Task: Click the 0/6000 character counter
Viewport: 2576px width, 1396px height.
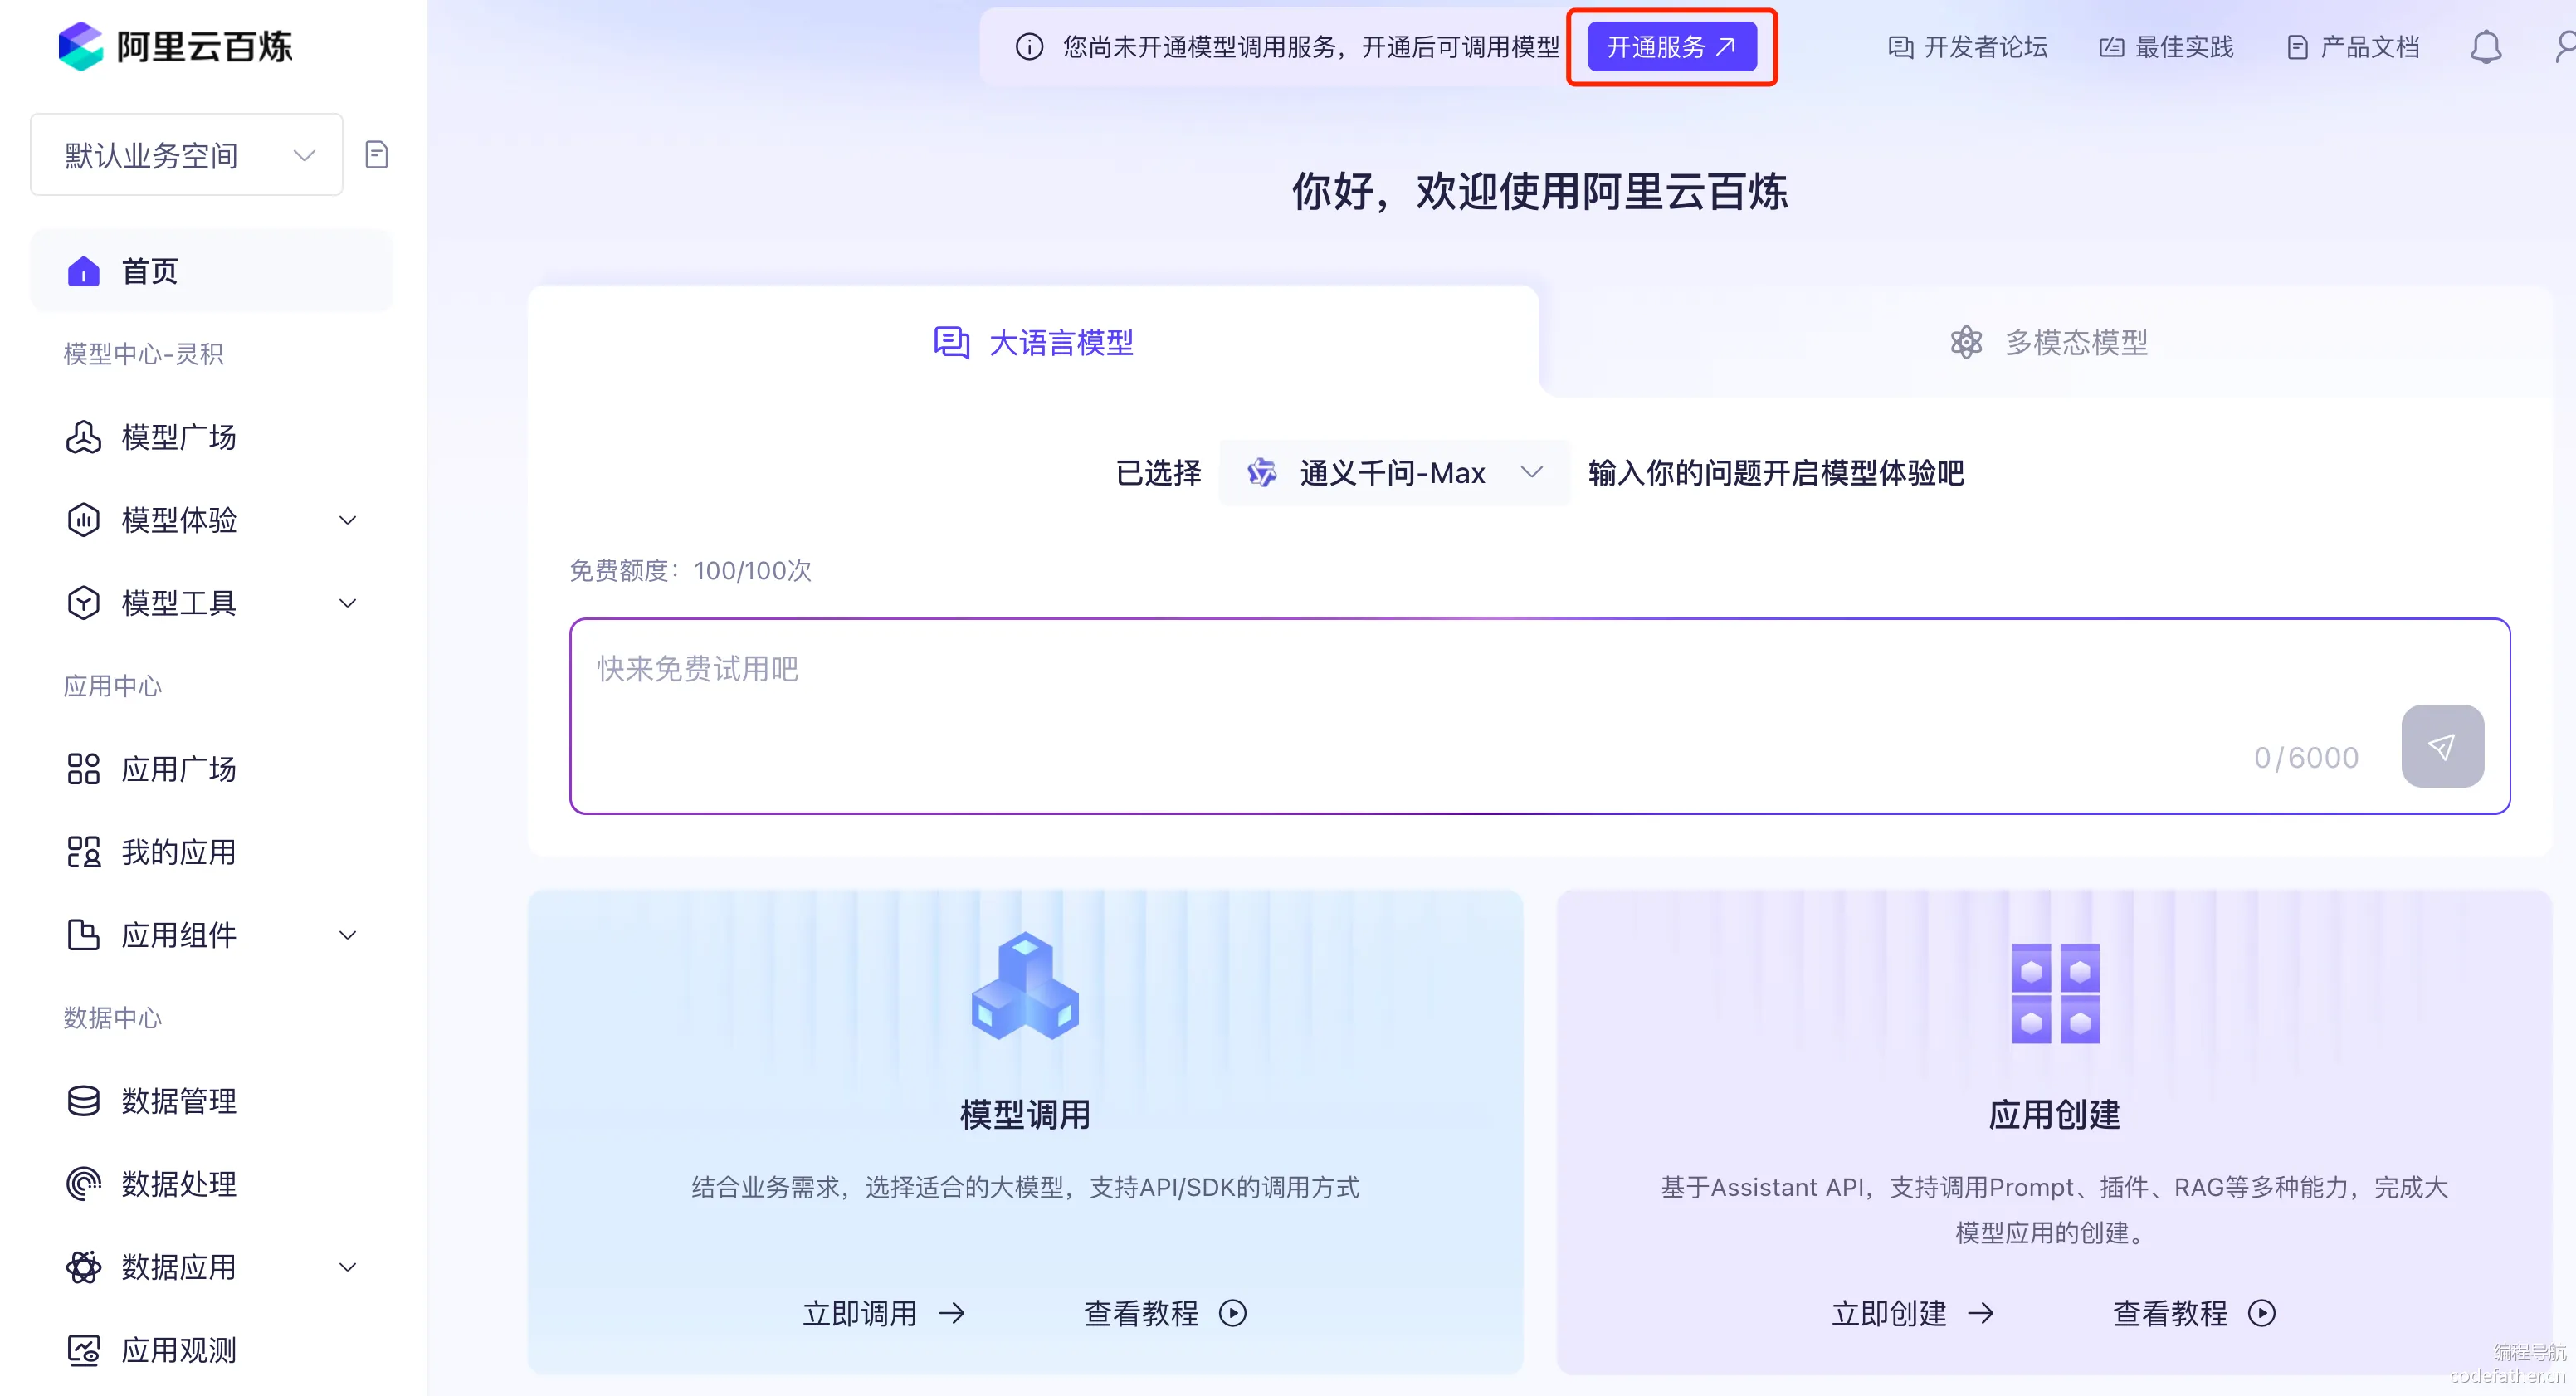Action: click(2306, 757)
